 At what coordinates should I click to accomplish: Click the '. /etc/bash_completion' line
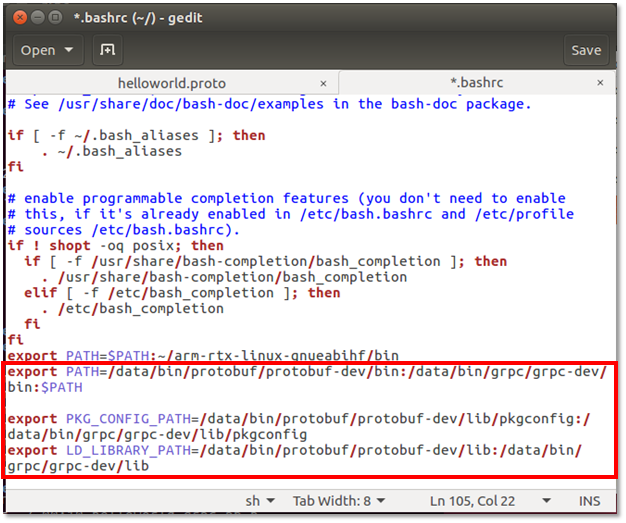(x=132, y=309)
